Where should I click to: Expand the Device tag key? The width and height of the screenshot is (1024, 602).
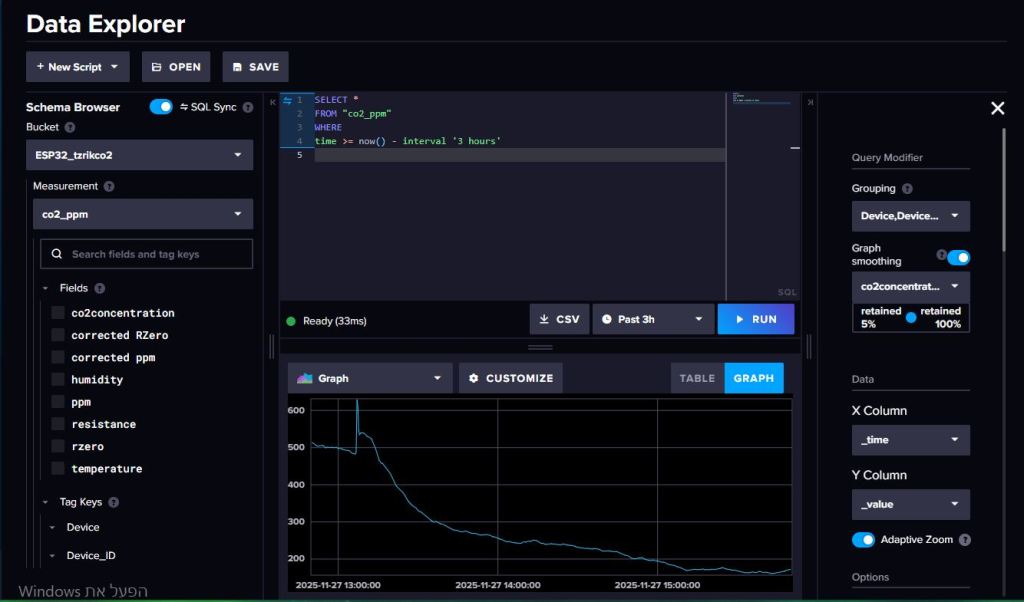52,528
